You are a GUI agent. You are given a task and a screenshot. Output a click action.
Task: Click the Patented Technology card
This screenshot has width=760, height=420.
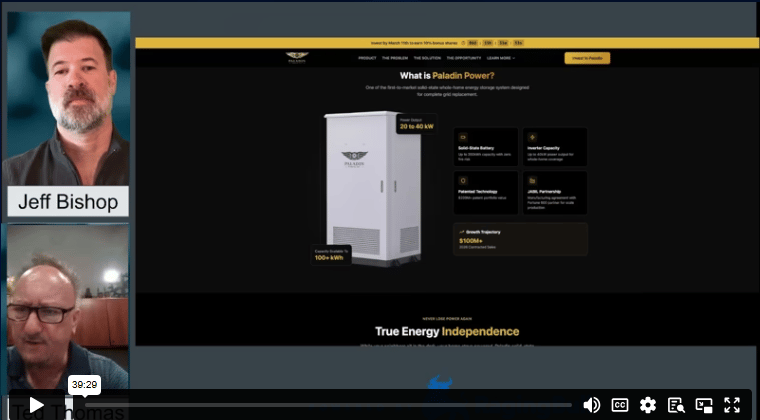(486, 192)
